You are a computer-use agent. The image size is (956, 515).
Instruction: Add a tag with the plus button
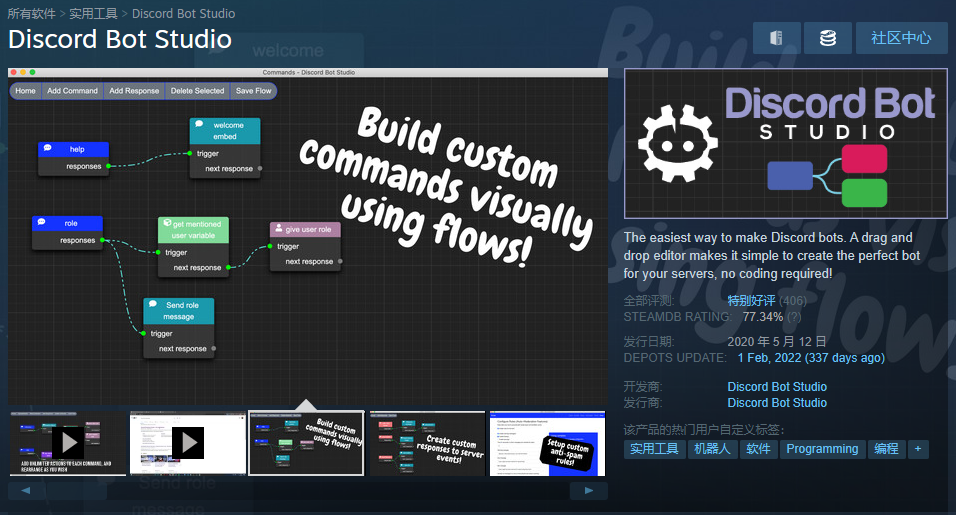pos(918,449)
